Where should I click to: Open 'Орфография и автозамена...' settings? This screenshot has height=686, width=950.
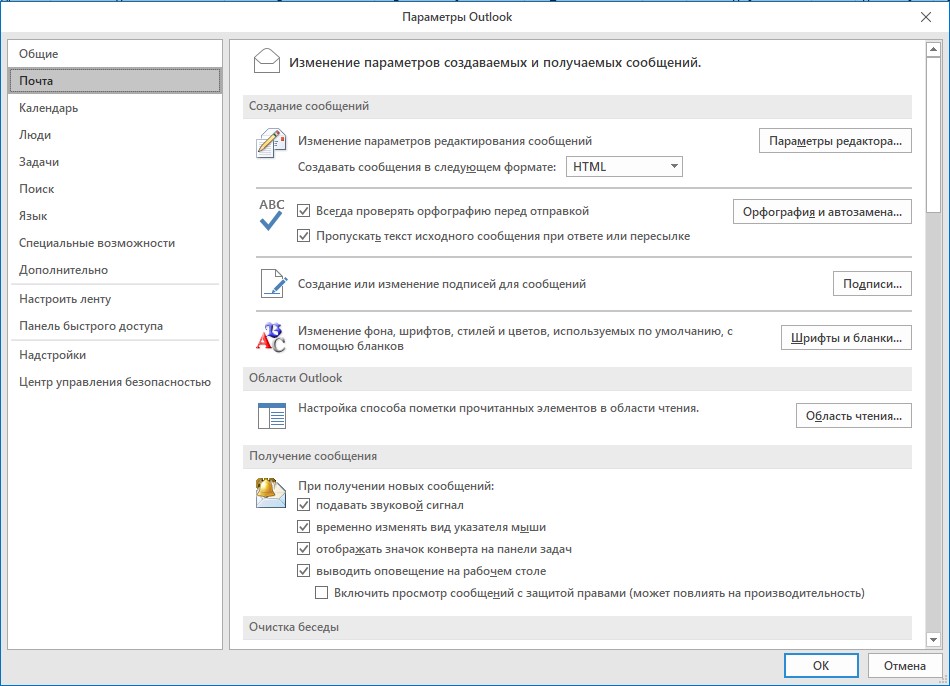click(x=822, y=211)
